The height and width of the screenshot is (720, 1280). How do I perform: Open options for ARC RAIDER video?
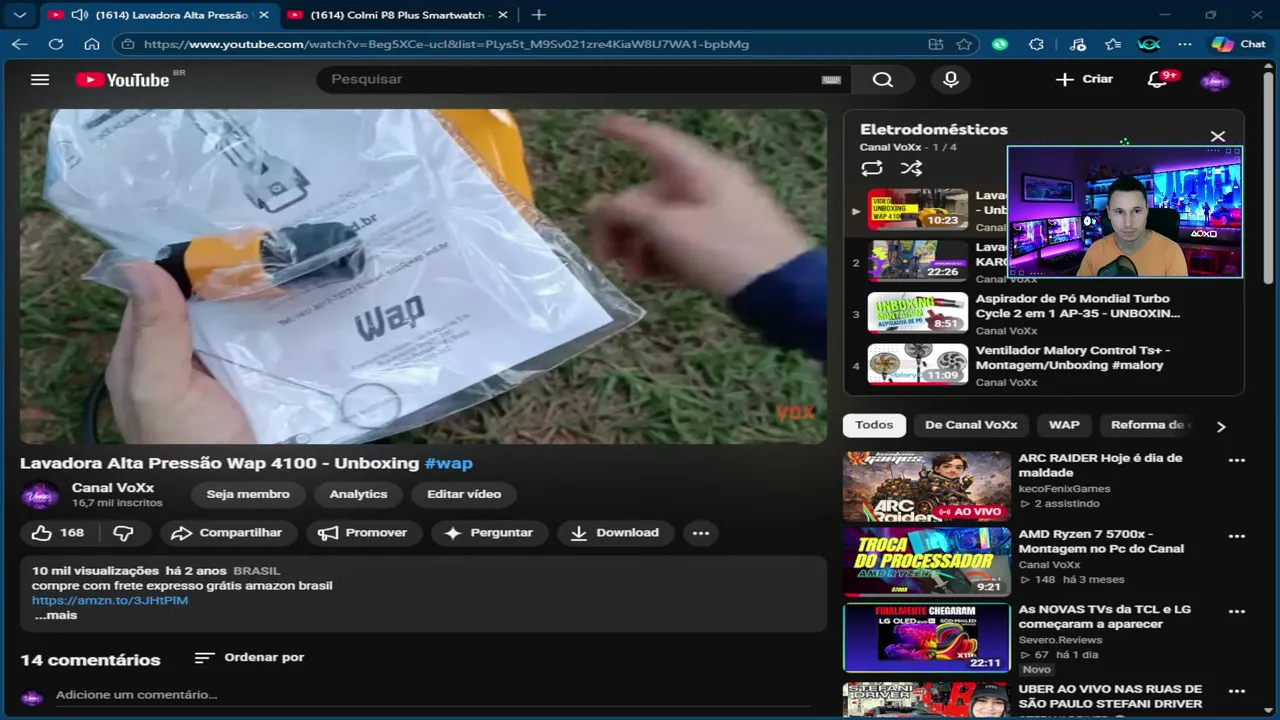click(x=1237, y=460)
